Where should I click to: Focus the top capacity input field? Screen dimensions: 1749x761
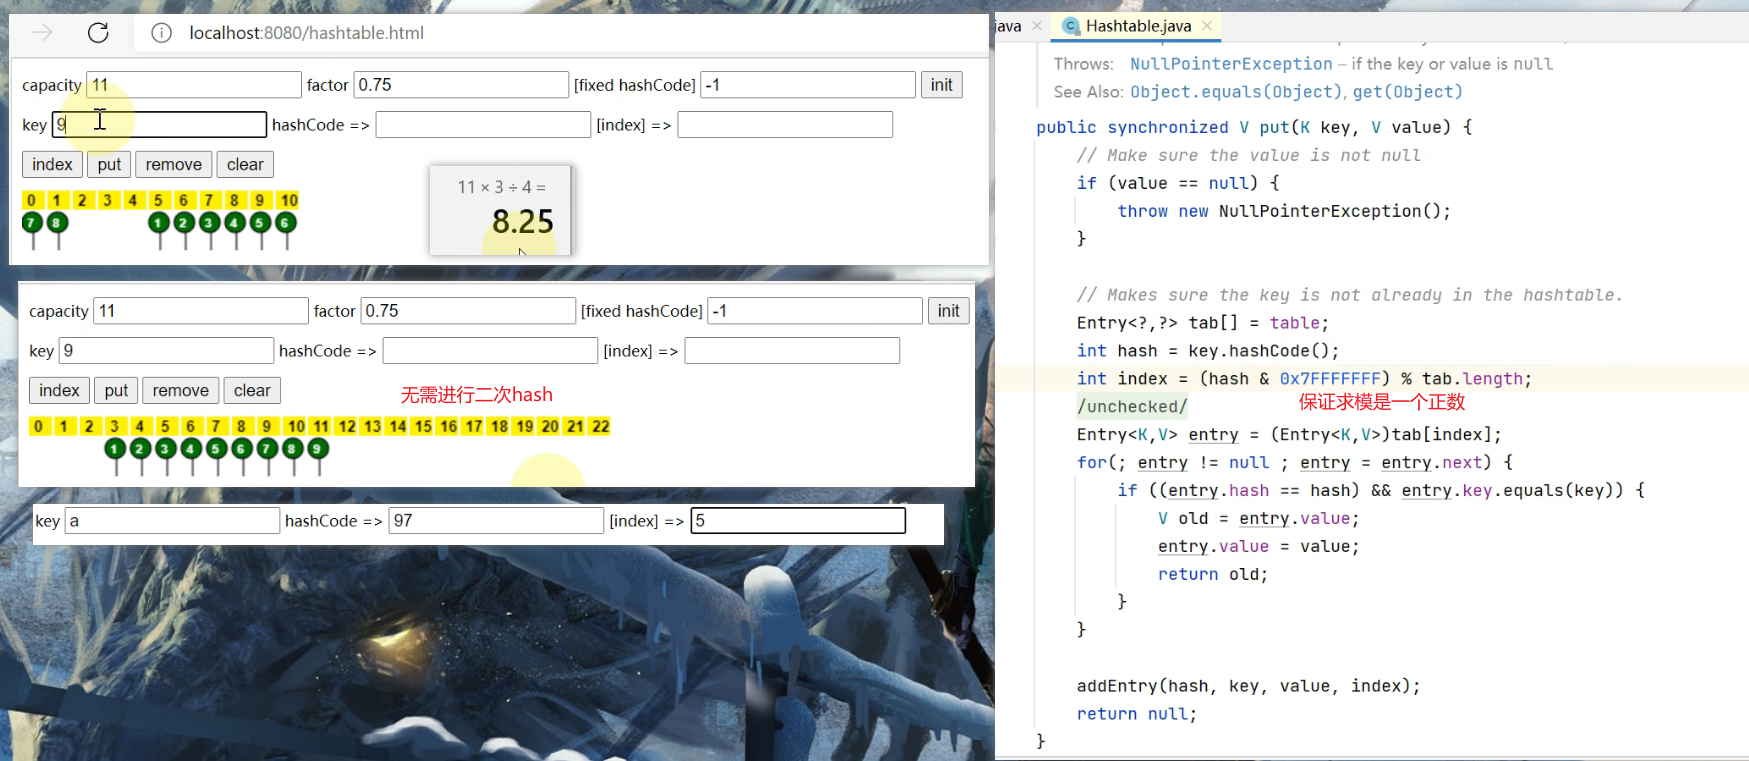194,85
